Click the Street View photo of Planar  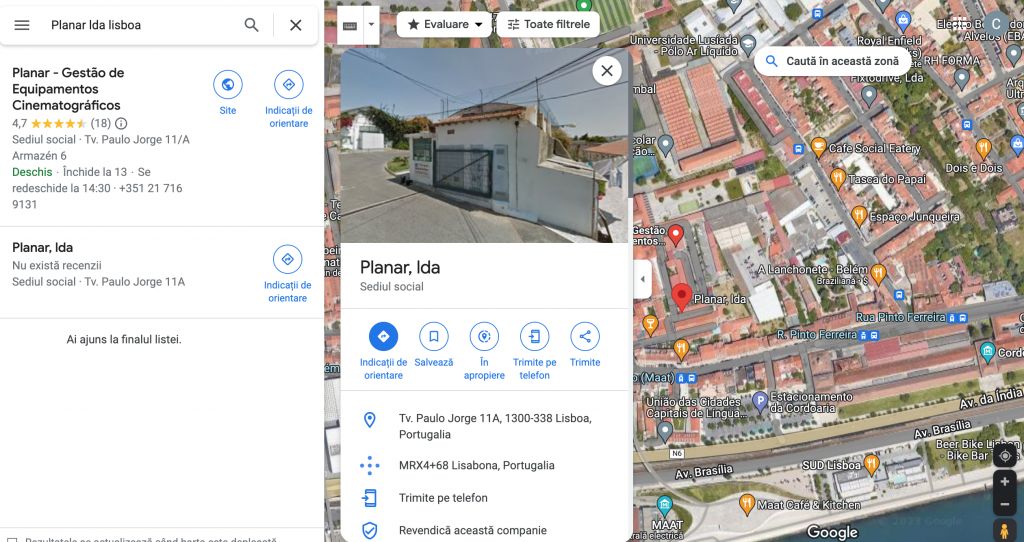pyautogui.click(x=484, y=145)
